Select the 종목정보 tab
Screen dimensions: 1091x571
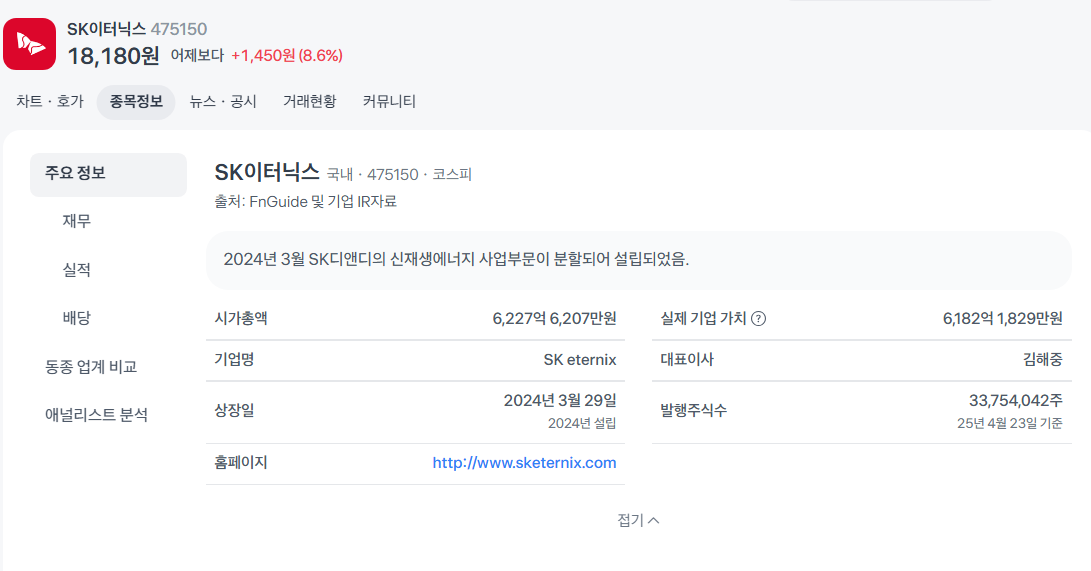(136, 102)
